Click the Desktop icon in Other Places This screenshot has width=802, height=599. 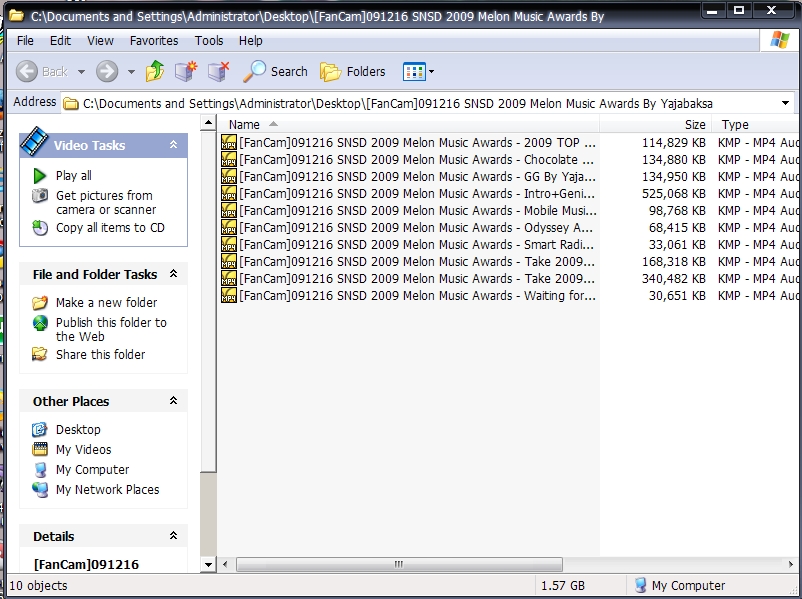click(40, 429)
